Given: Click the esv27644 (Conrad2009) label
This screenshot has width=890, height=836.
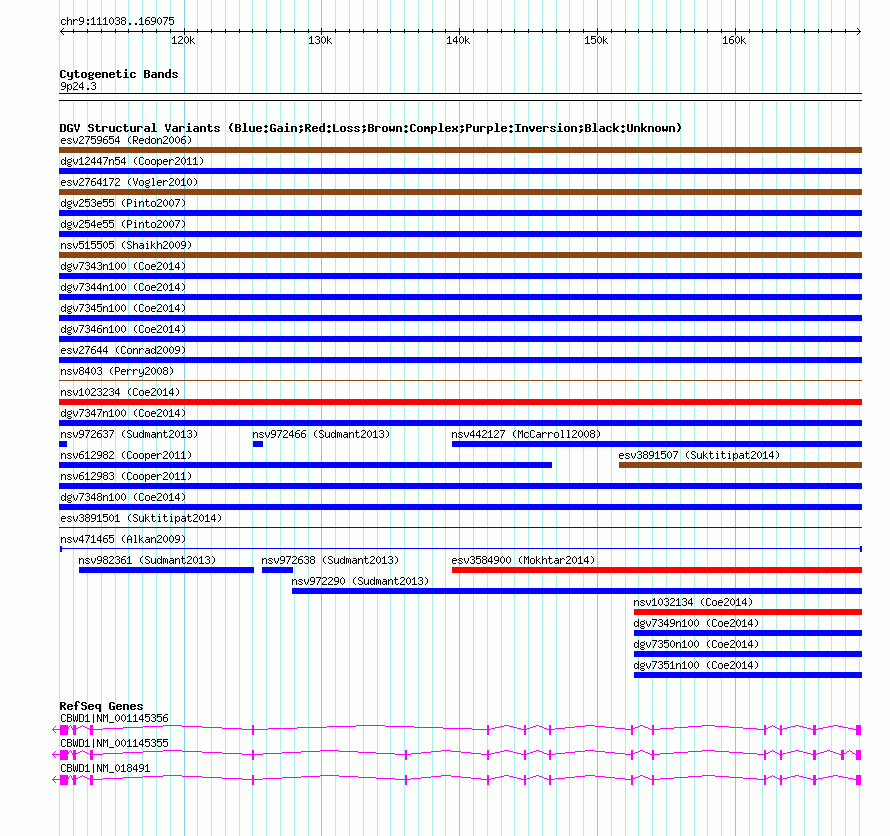Looking at the screenshot, I should [x=123, y=350].
